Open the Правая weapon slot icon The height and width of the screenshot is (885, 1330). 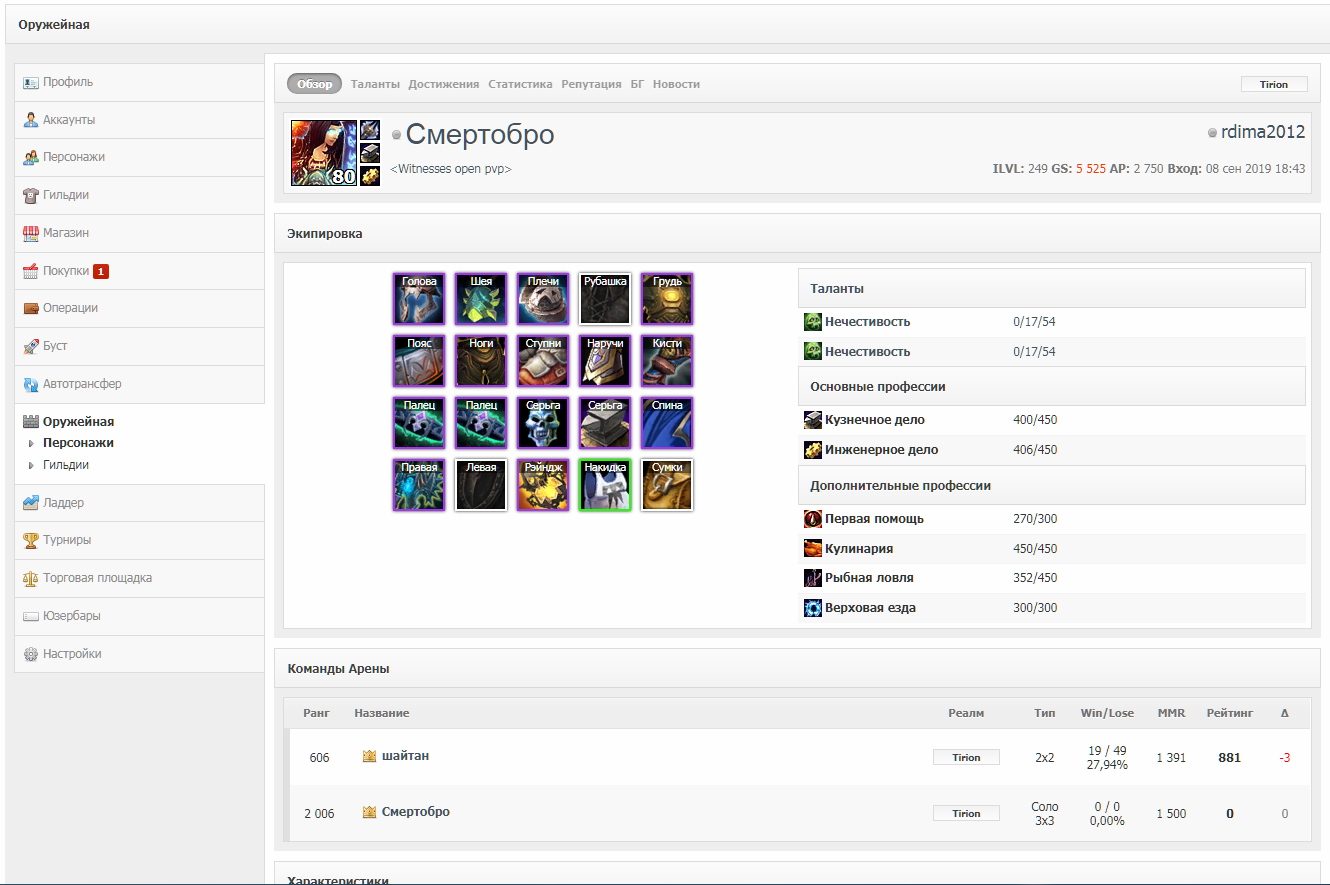419,485
